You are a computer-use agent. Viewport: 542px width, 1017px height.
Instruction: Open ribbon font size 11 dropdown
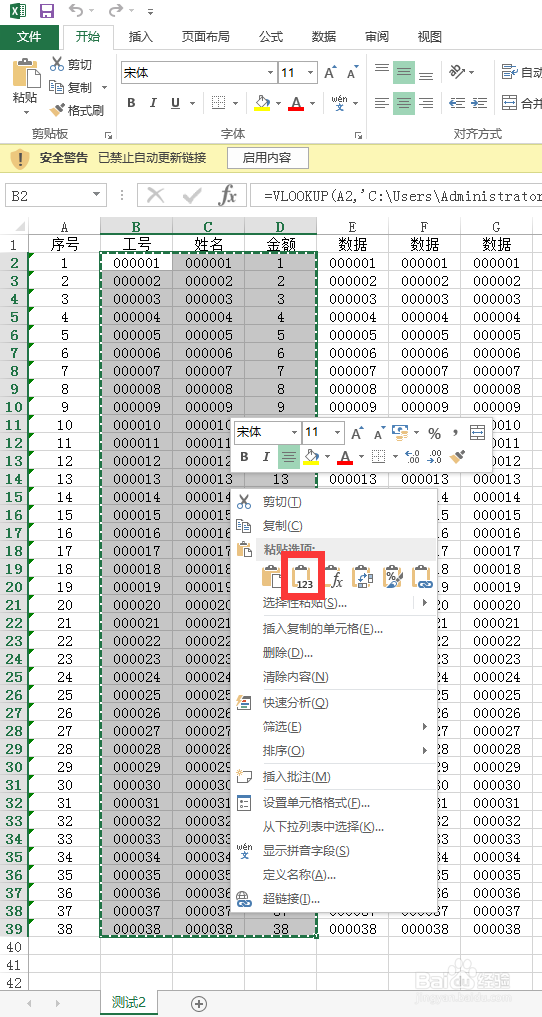pos(311,72)
